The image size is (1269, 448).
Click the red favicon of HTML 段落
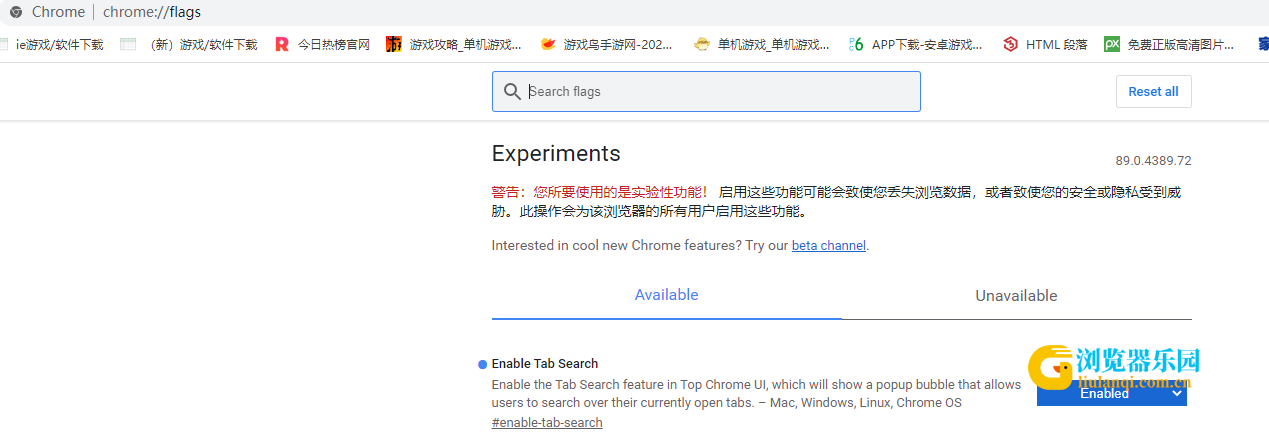(x=1010, y=44)
